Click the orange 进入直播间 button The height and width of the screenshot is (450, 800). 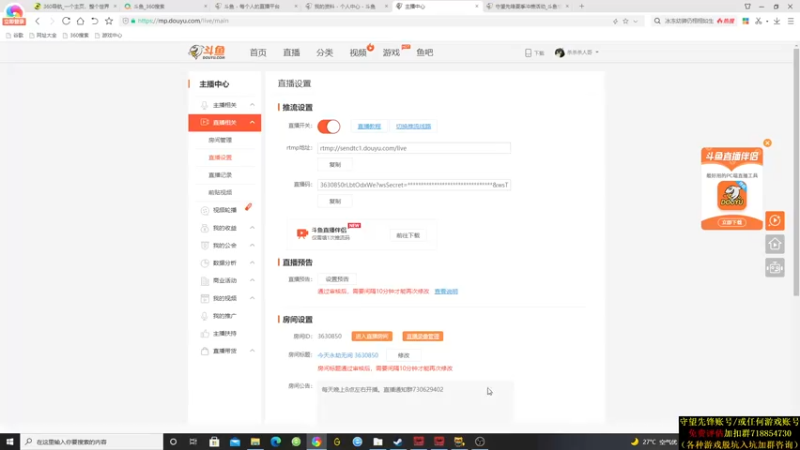click(x=372, y=336)
